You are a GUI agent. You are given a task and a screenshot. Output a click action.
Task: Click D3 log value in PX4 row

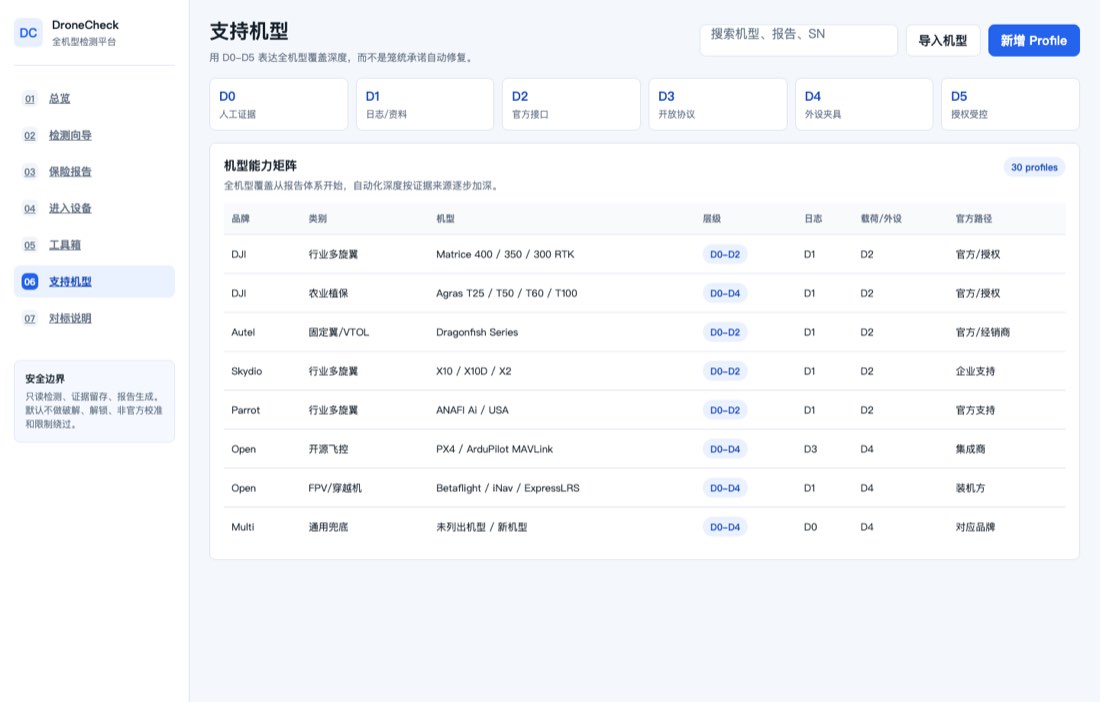pos(810,449)
